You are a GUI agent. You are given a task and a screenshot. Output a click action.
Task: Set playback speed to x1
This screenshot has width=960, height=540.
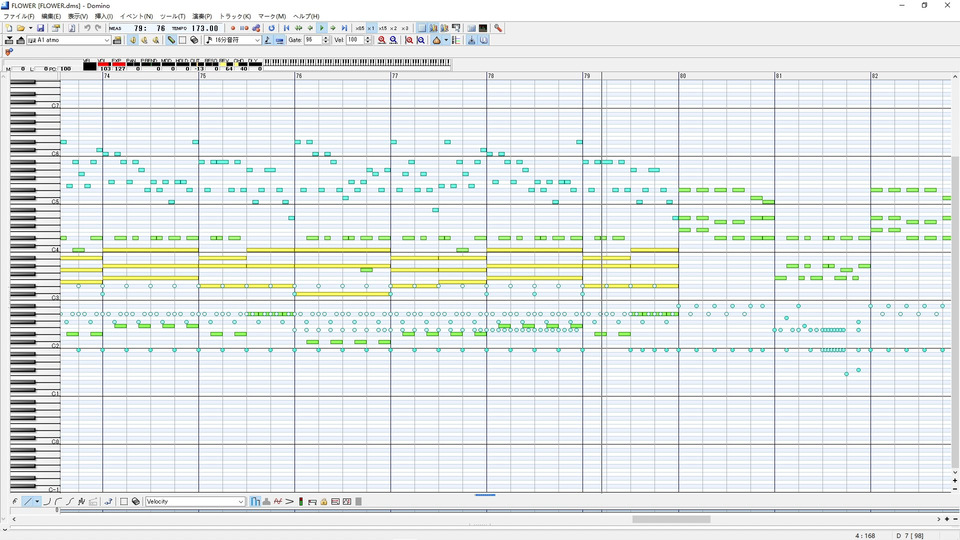(371, 28)
